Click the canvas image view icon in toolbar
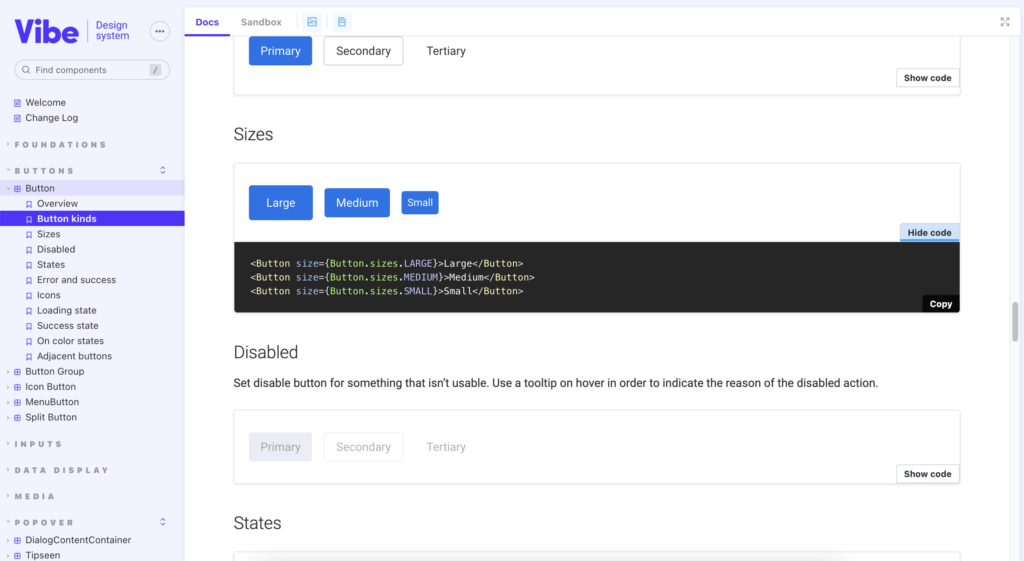The width and height of the screenshot is (1024, 561). [312, 22]
